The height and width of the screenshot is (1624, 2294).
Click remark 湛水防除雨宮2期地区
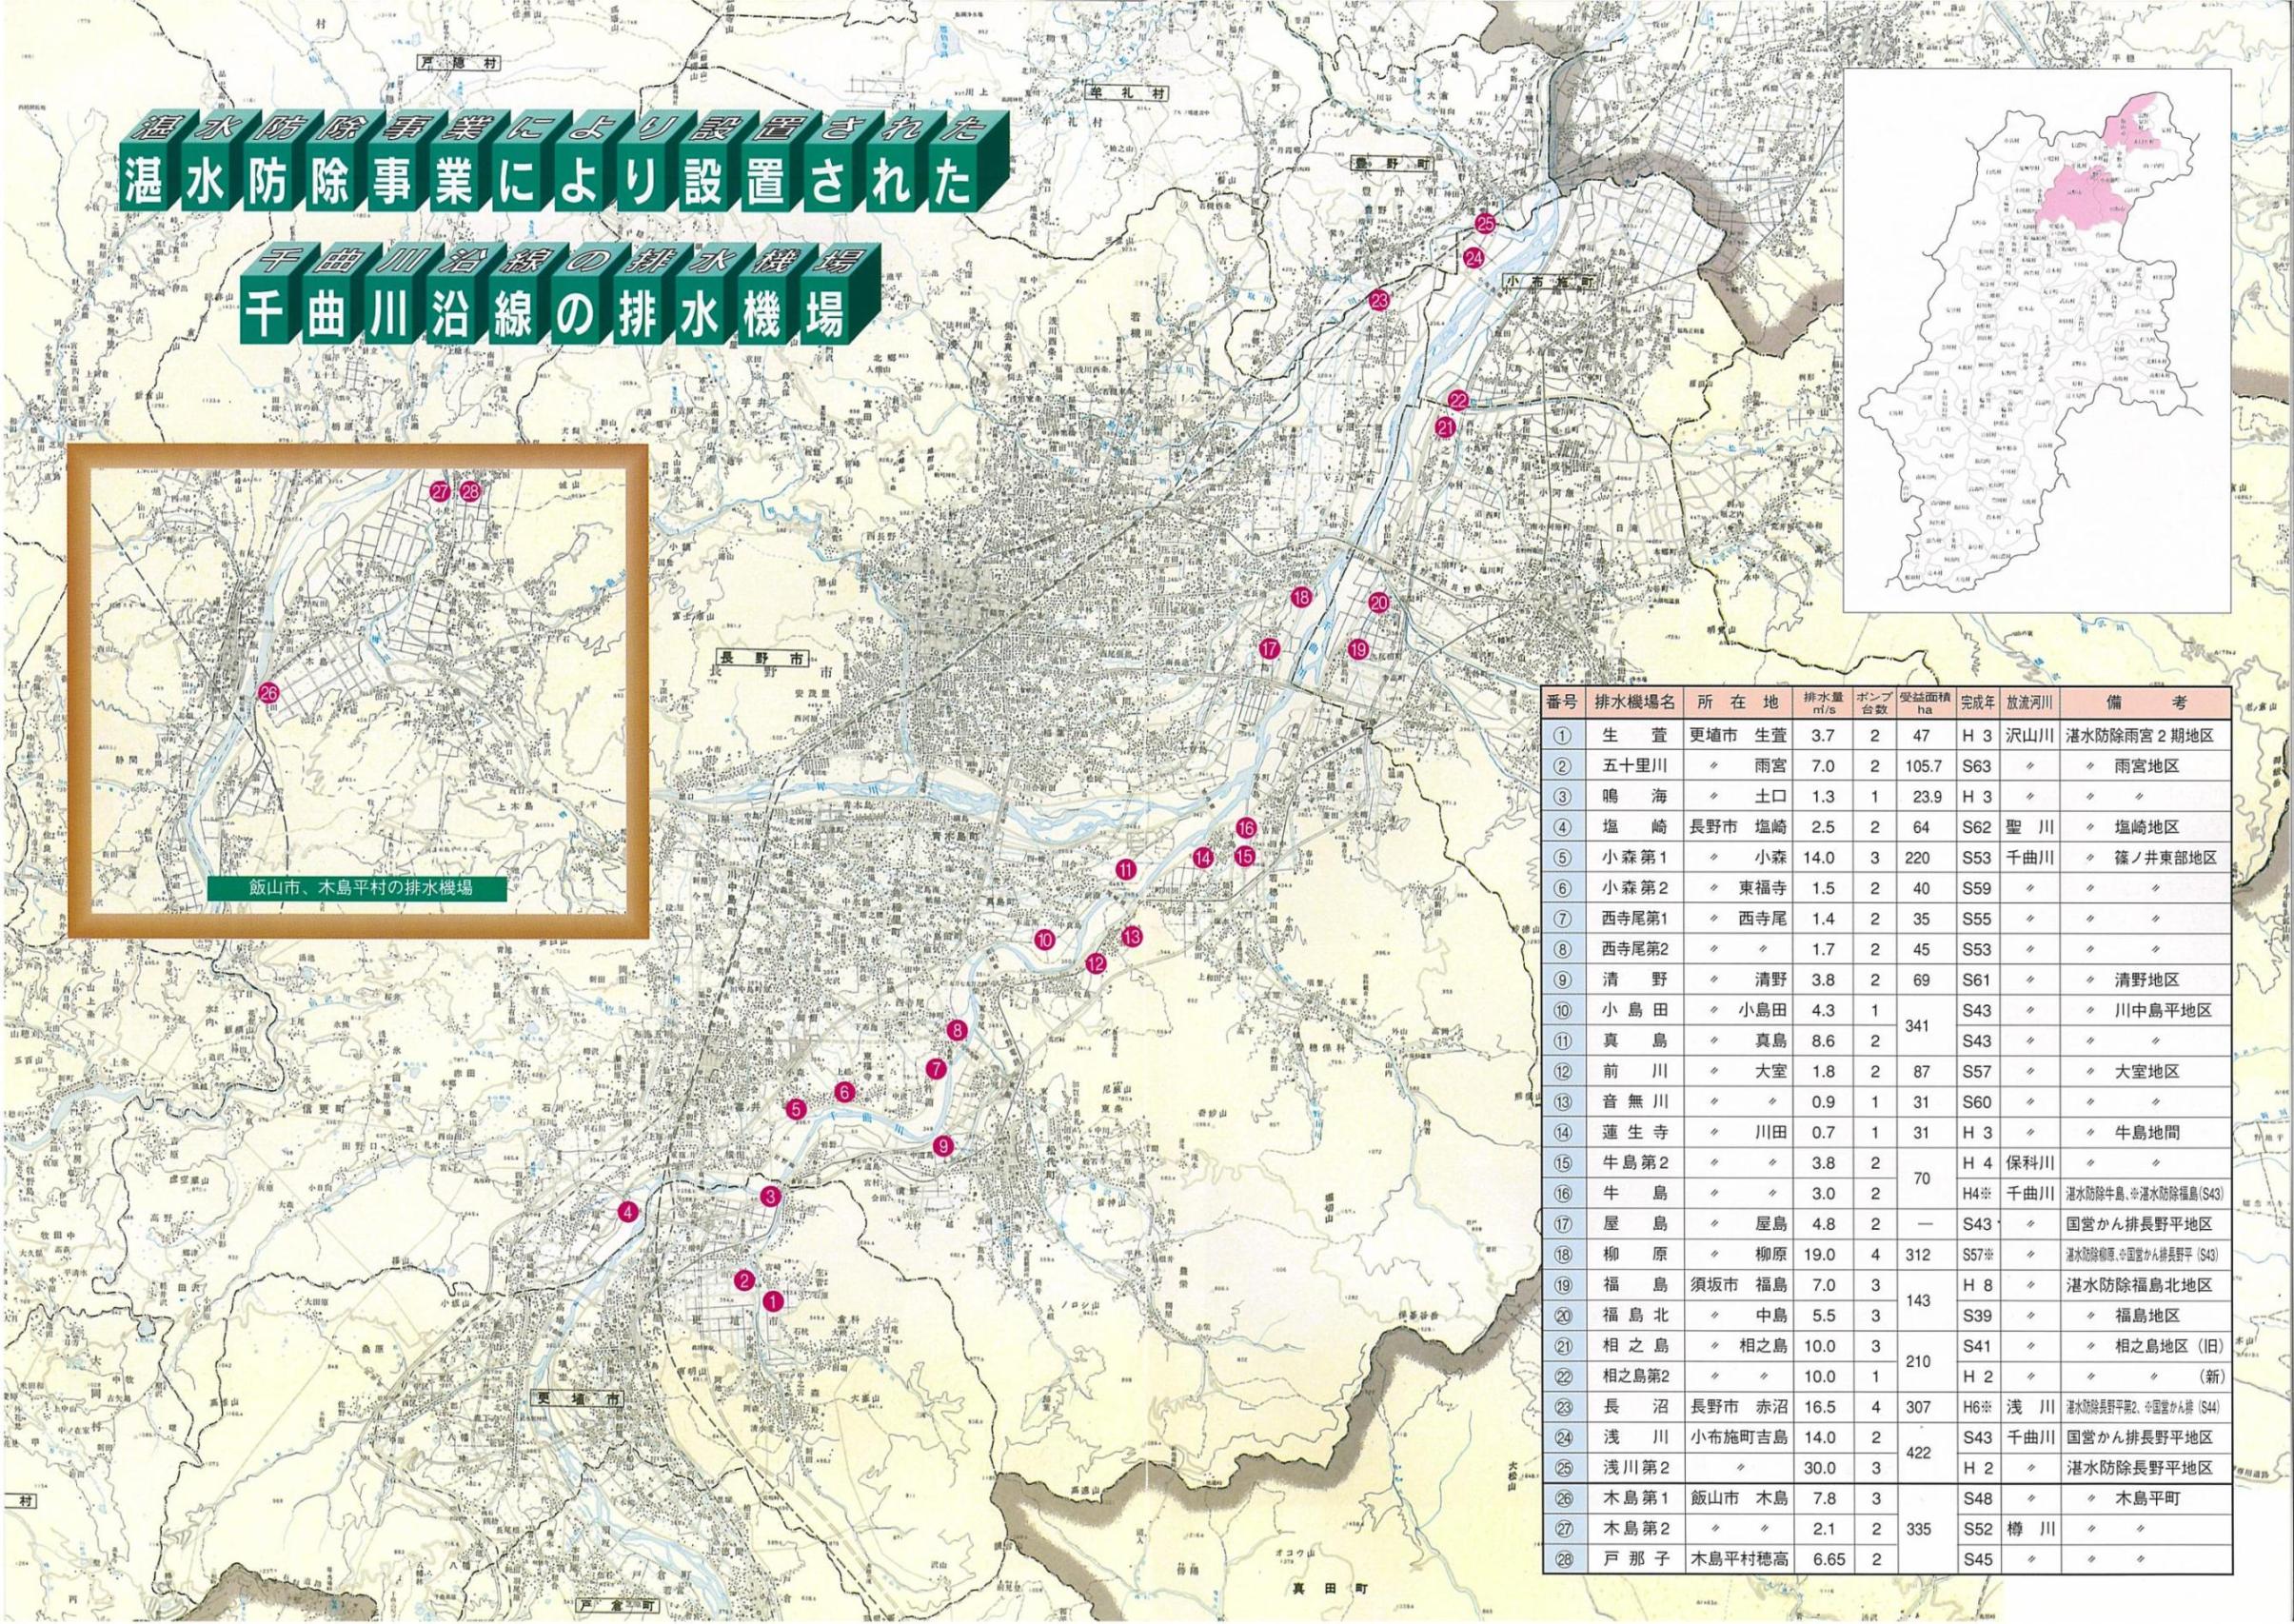tap(2139, 735)
